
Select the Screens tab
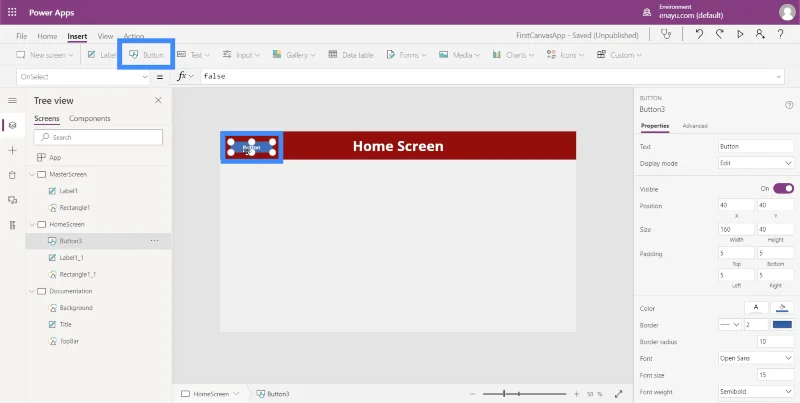[x=47, y=118]
